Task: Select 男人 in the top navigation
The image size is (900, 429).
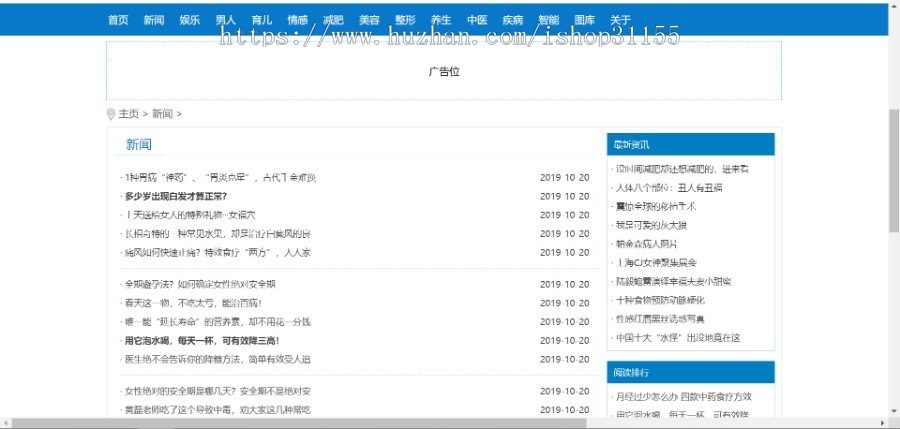Action: click(x=226, y=20)
